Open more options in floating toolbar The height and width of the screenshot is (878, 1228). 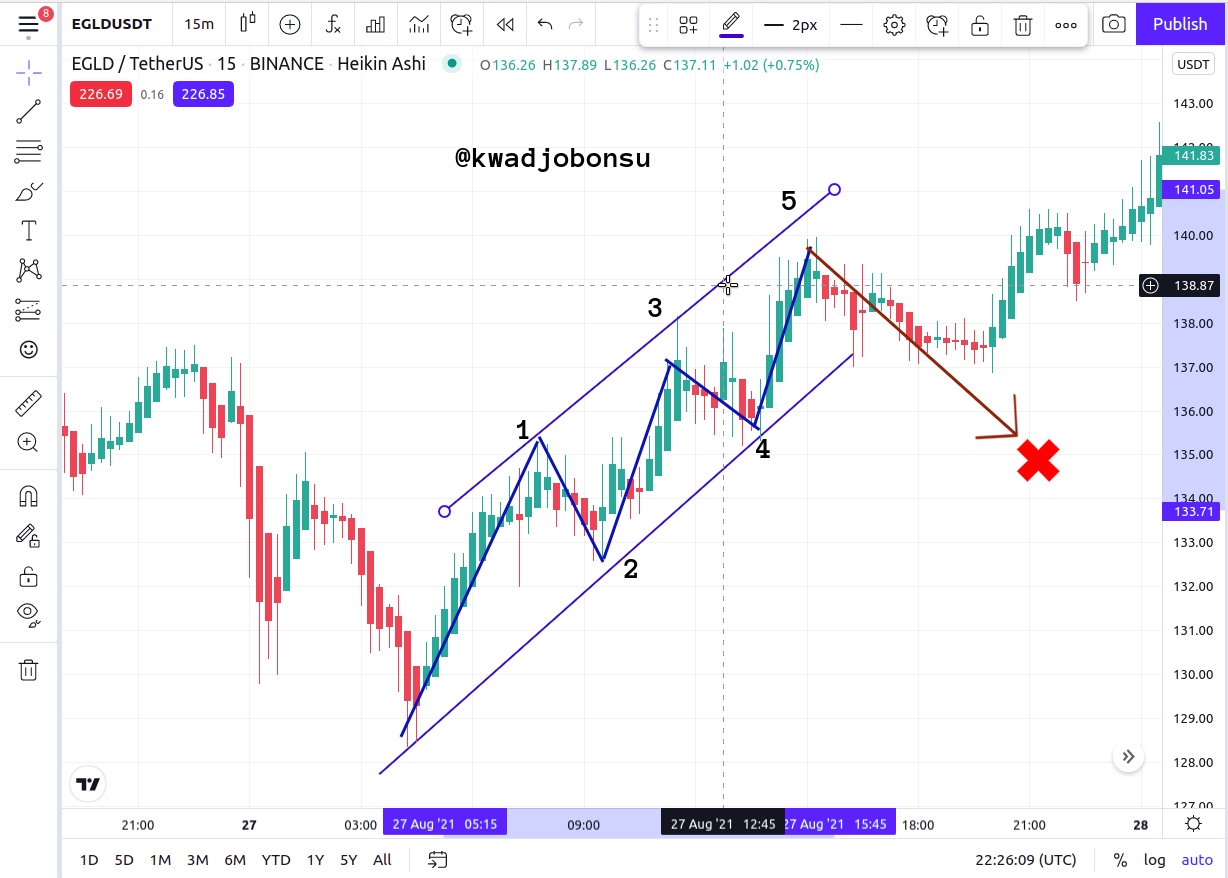1065,25
